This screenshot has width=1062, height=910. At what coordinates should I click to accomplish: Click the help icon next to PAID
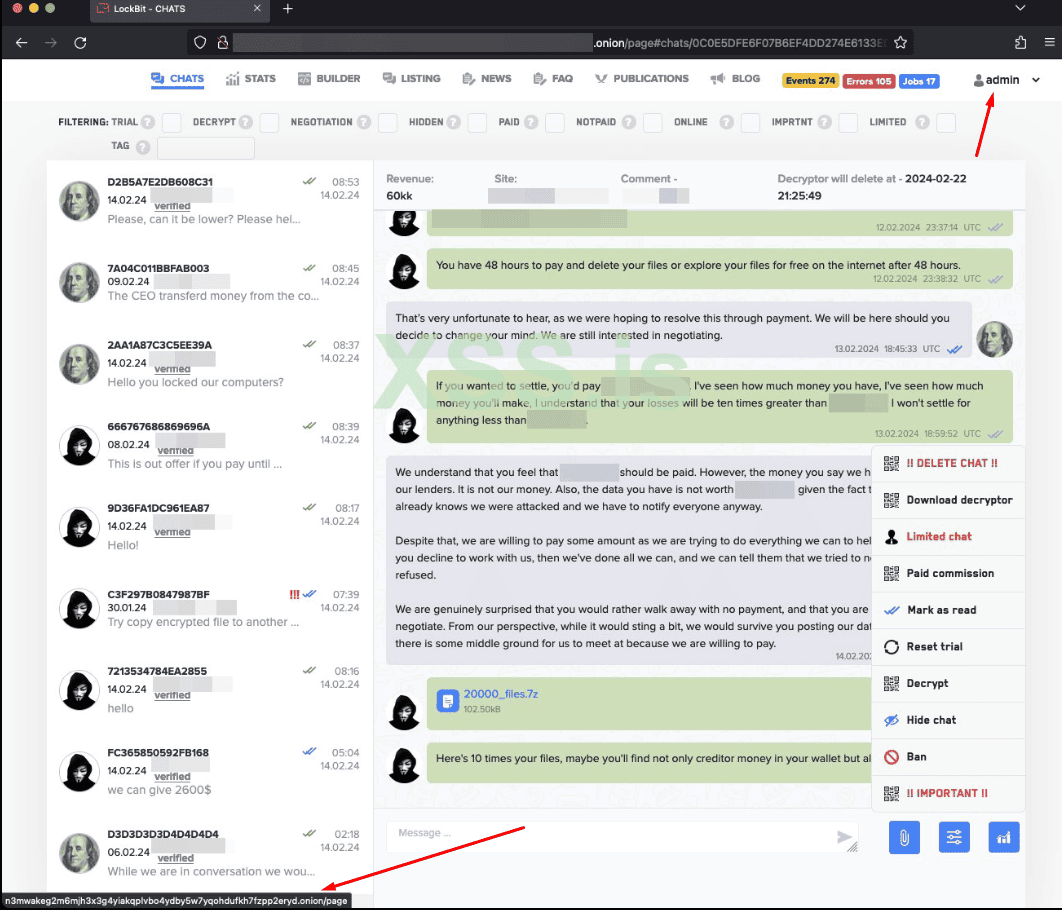coord(531,122)
